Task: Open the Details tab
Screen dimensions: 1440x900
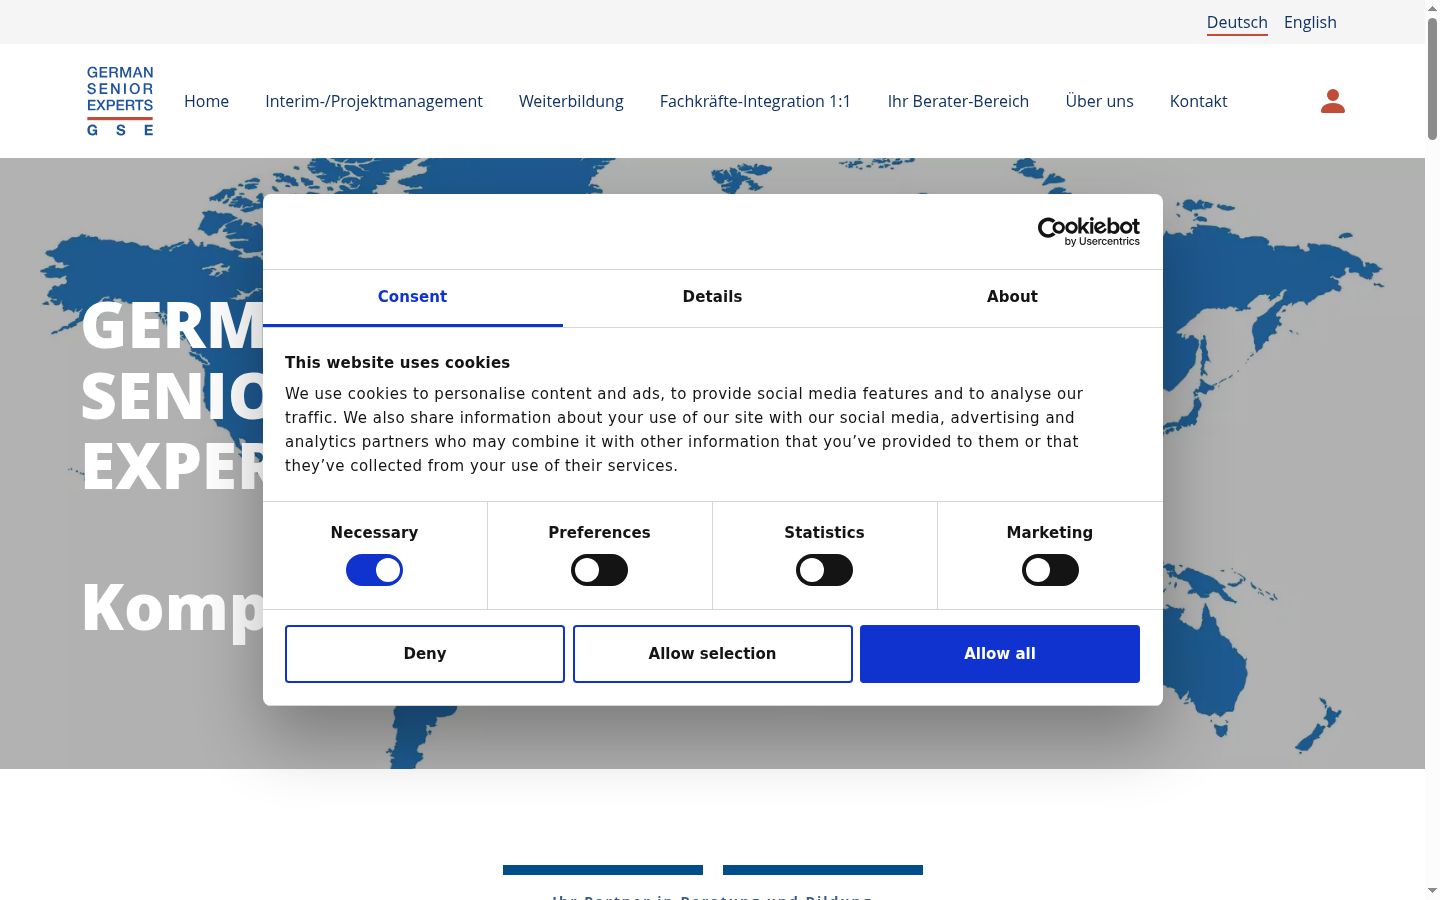Action: [712, 297]
